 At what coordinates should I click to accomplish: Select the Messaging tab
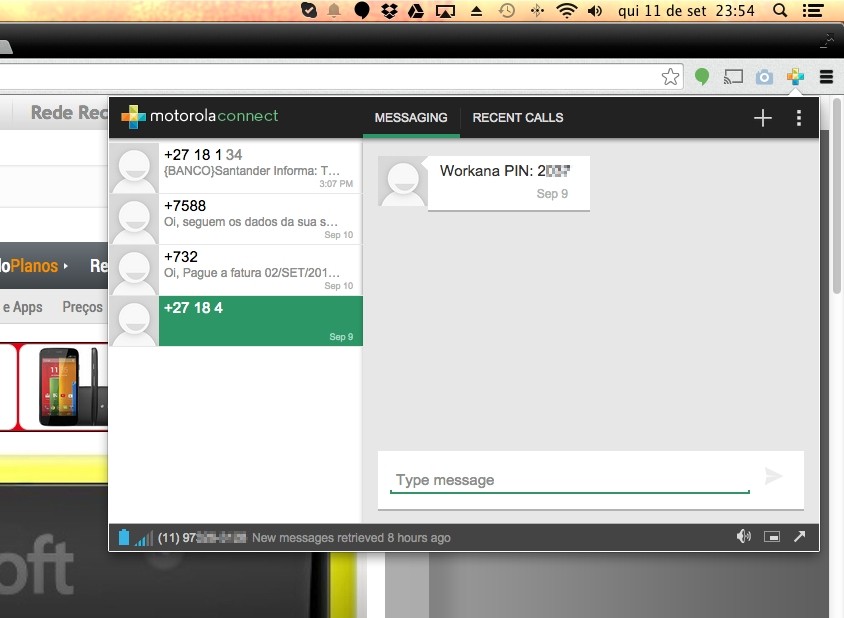410,118
